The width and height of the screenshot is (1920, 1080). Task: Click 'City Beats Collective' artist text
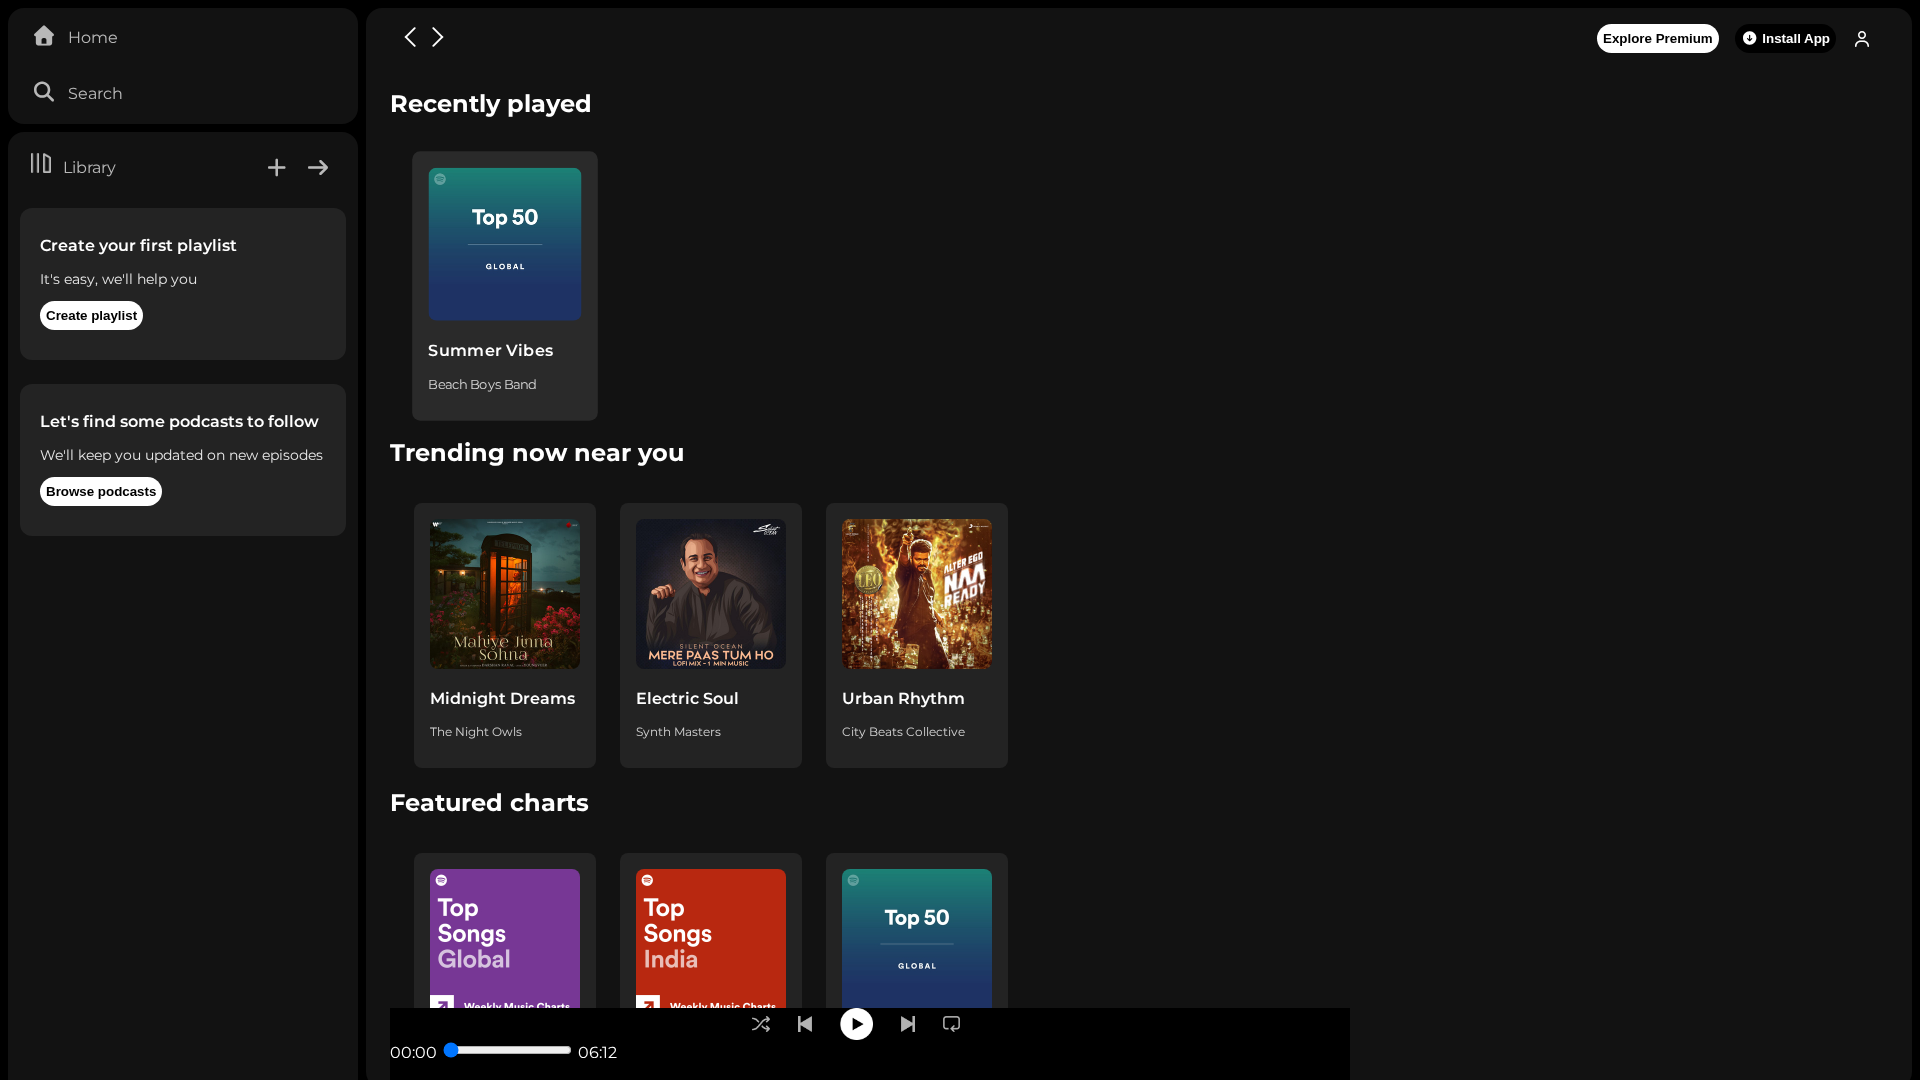click(x=903, y=732)
